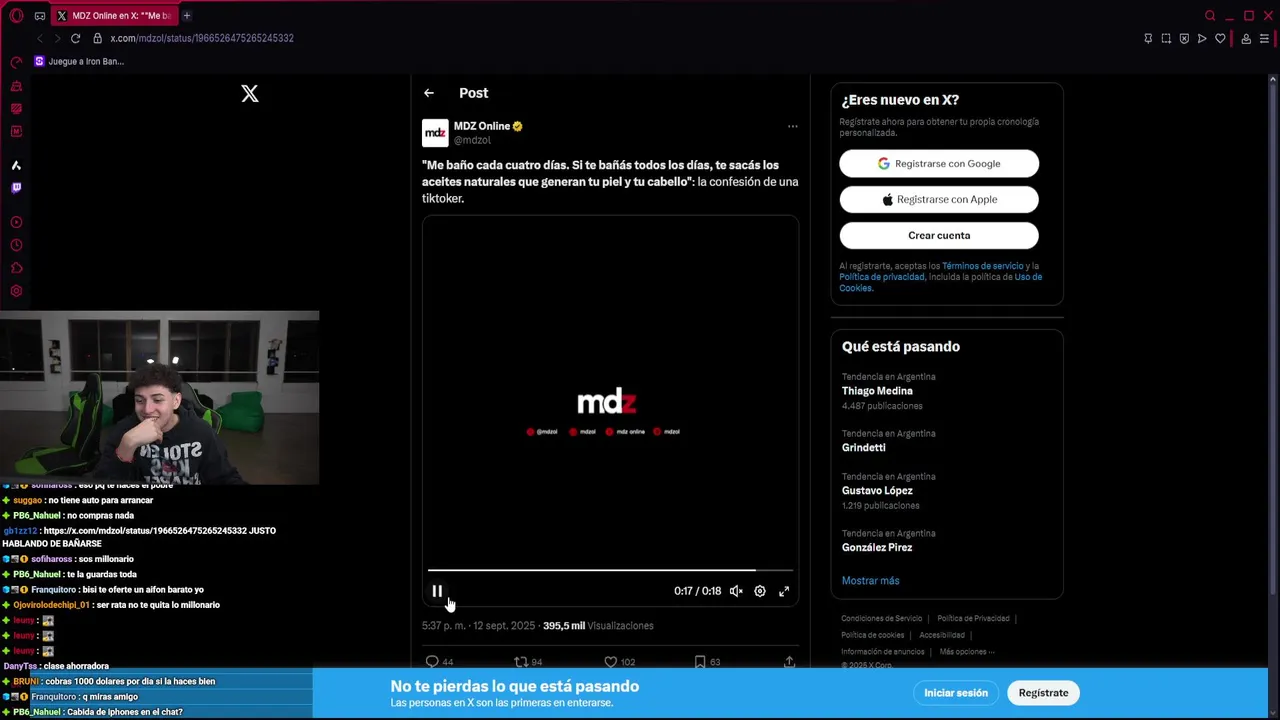Open Twitch panel in Opera sidebar

16,188
